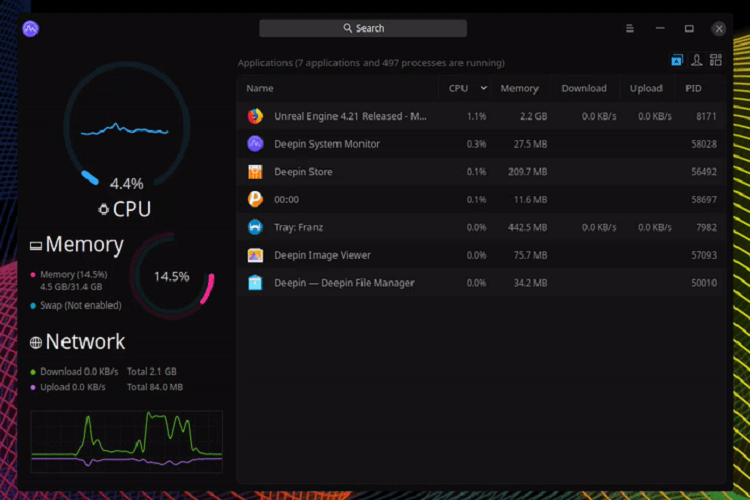Open the hamburger main menu

pyautogui.click(x=629, y=29)
